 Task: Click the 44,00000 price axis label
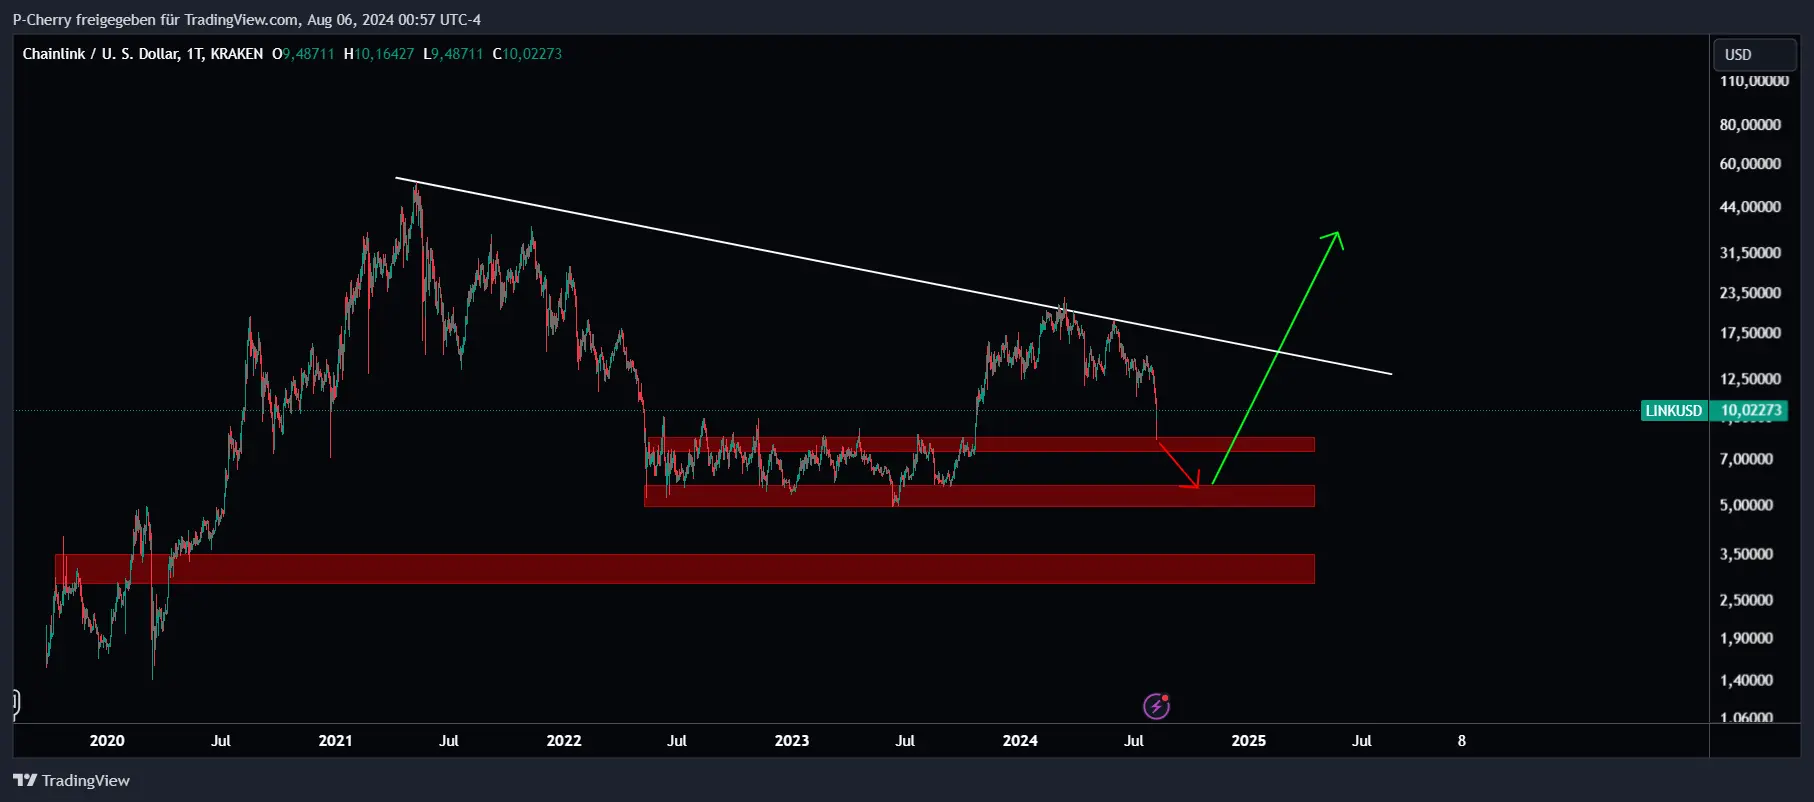pyautogui.click(x=1750, y=207)
